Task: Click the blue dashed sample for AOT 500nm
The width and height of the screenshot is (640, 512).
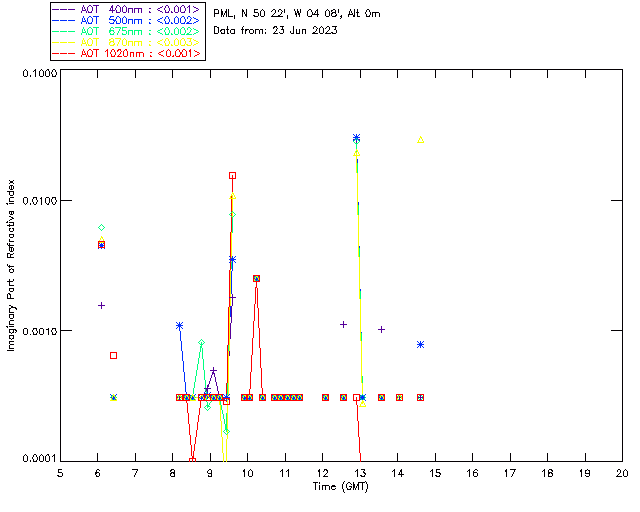Action: [x=64, y=20]
